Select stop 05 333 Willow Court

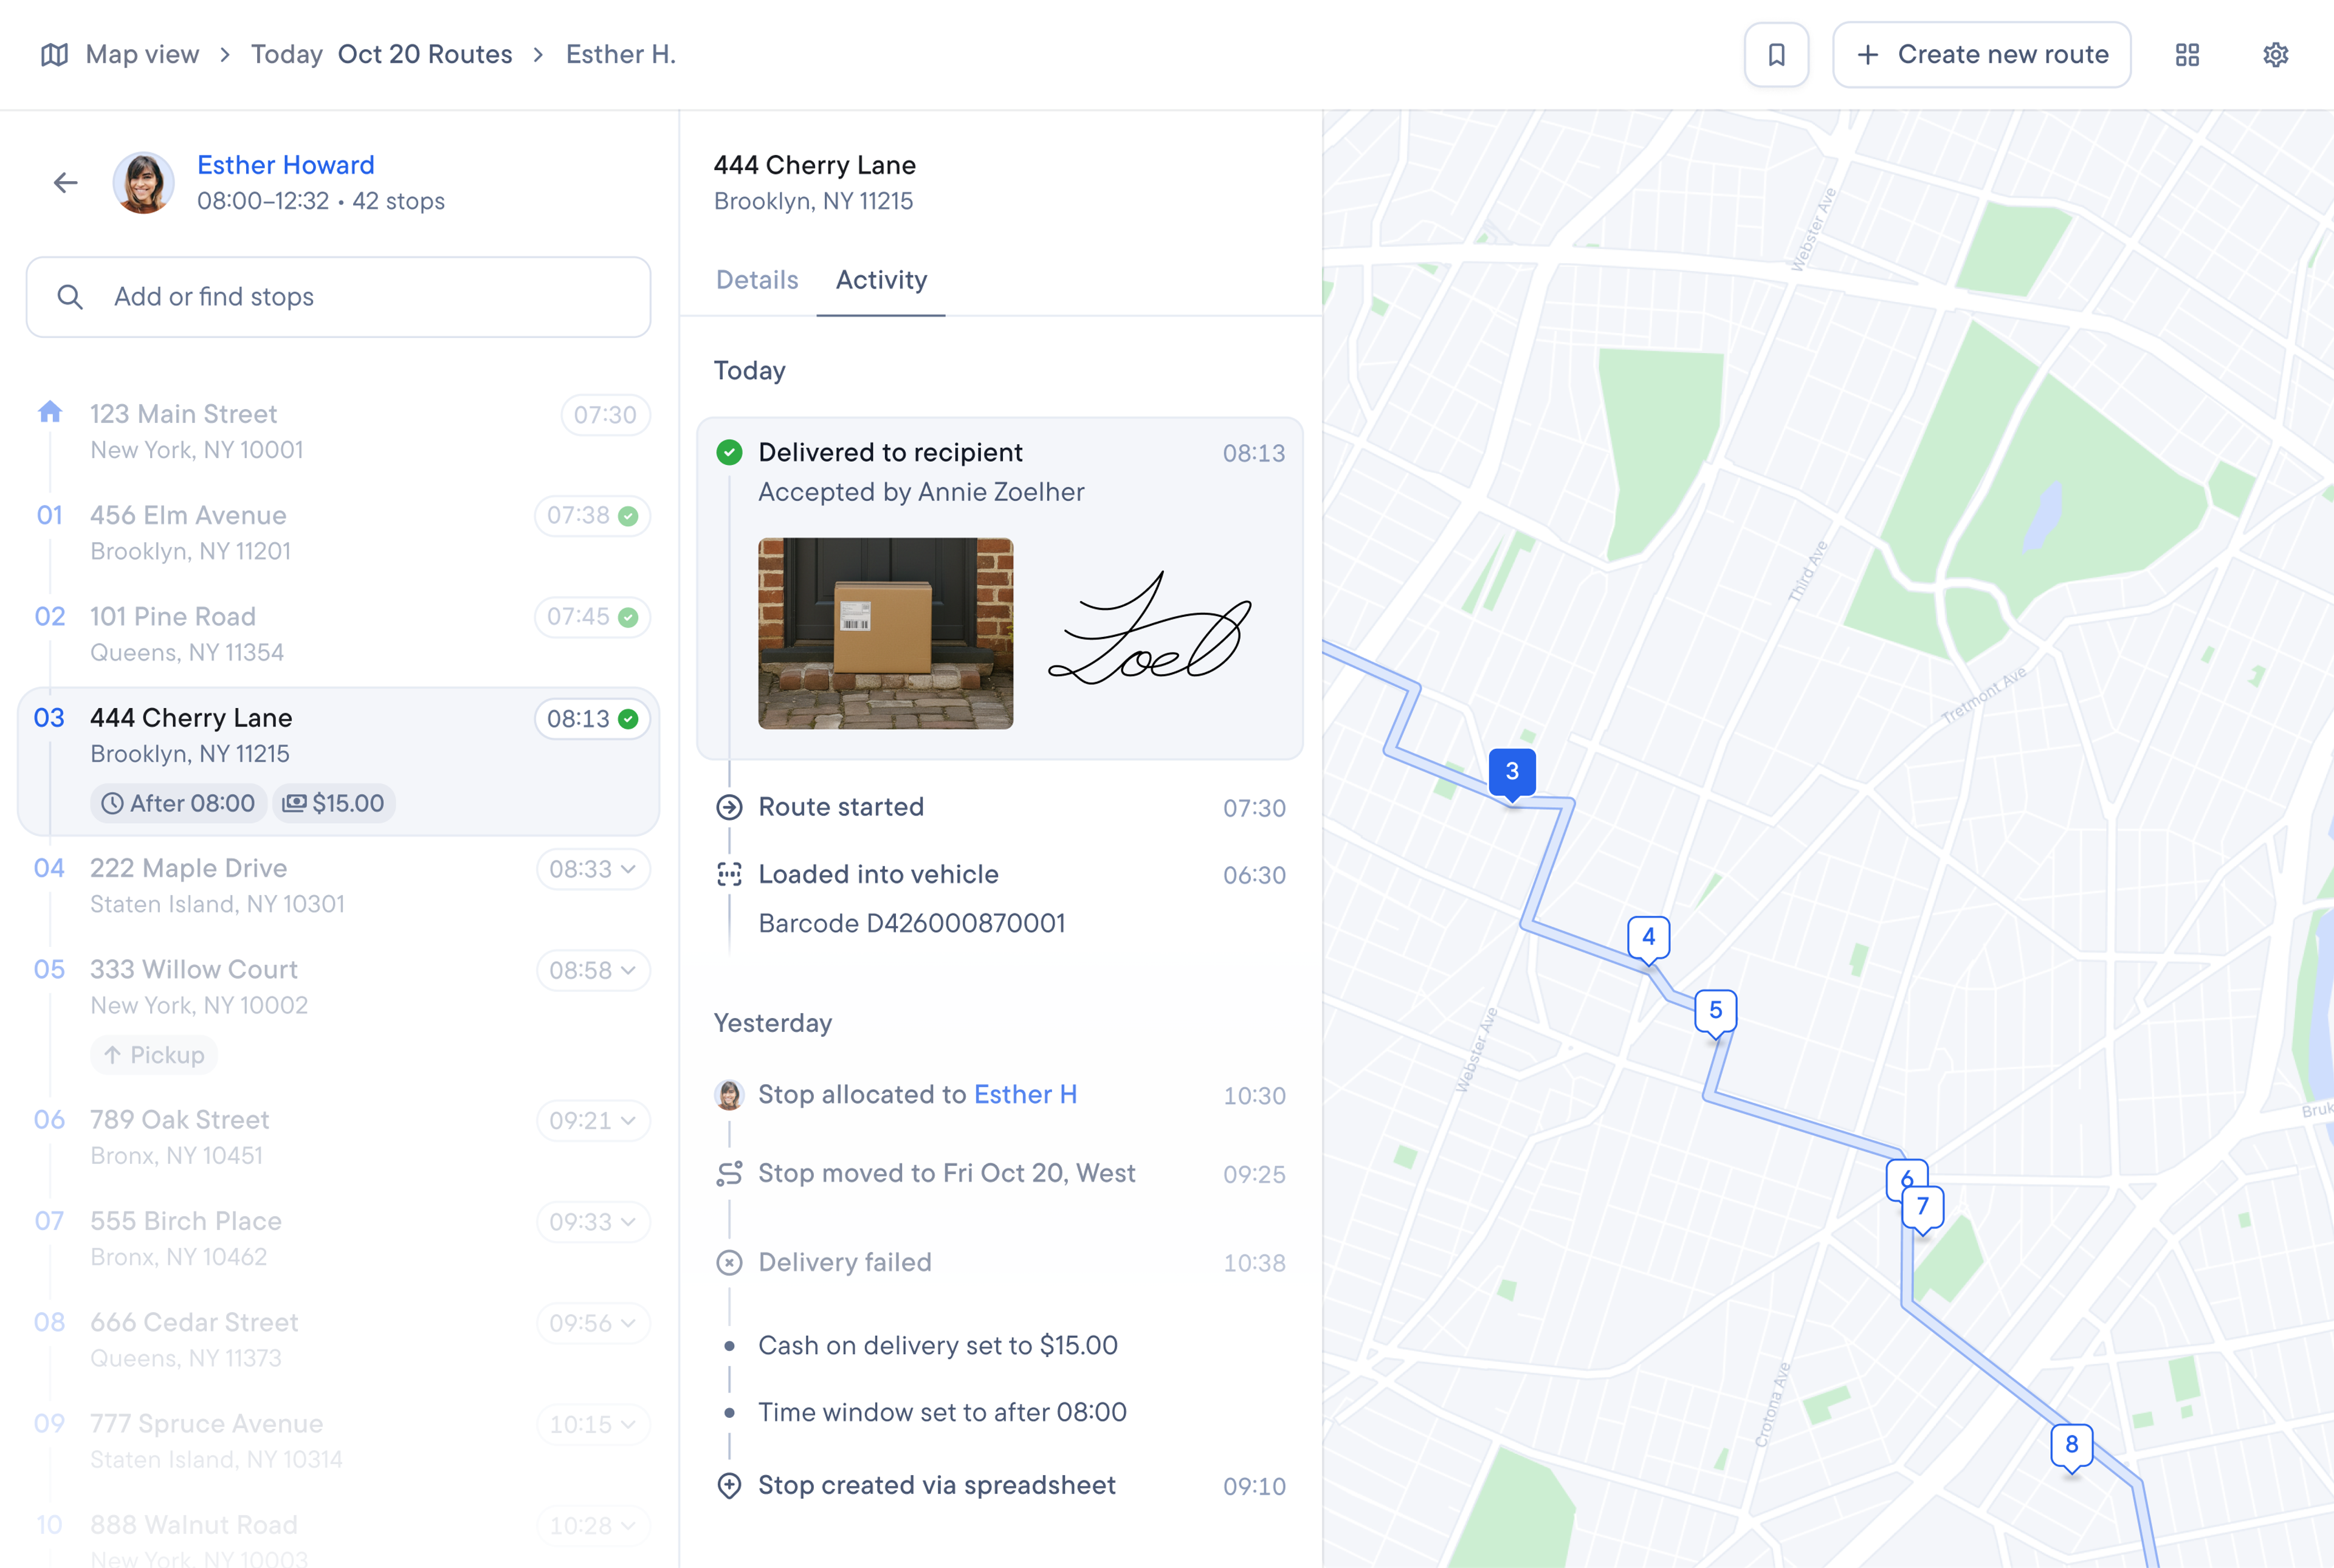coord(339,1012)
